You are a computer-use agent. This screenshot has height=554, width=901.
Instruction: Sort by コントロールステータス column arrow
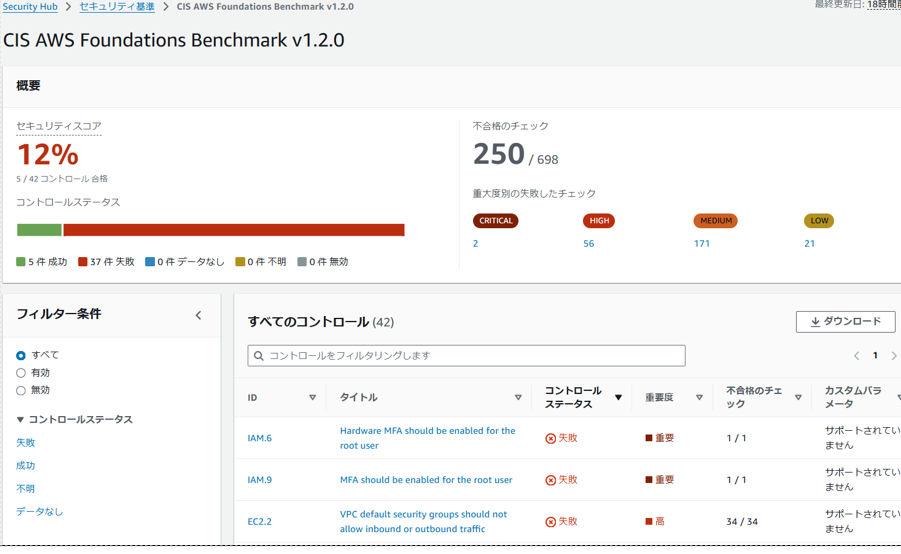pyautogui.click(x=618, y=397)
